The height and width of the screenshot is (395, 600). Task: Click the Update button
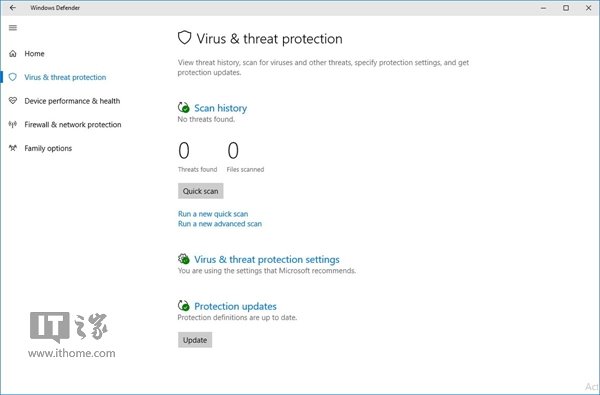[195, 340]
